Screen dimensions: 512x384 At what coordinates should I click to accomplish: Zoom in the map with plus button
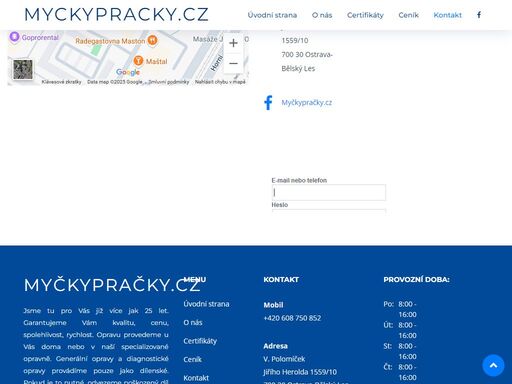coord(233,43)
